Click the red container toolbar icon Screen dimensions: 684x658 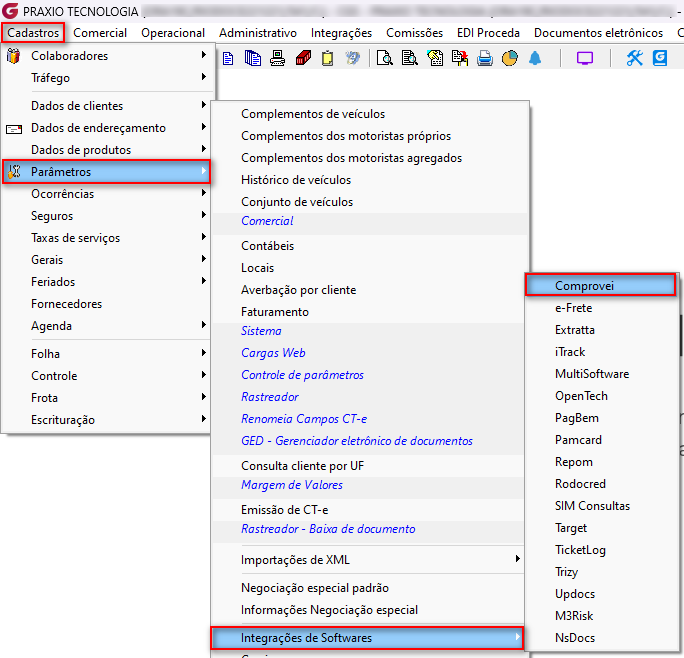[x=303, y=58]
